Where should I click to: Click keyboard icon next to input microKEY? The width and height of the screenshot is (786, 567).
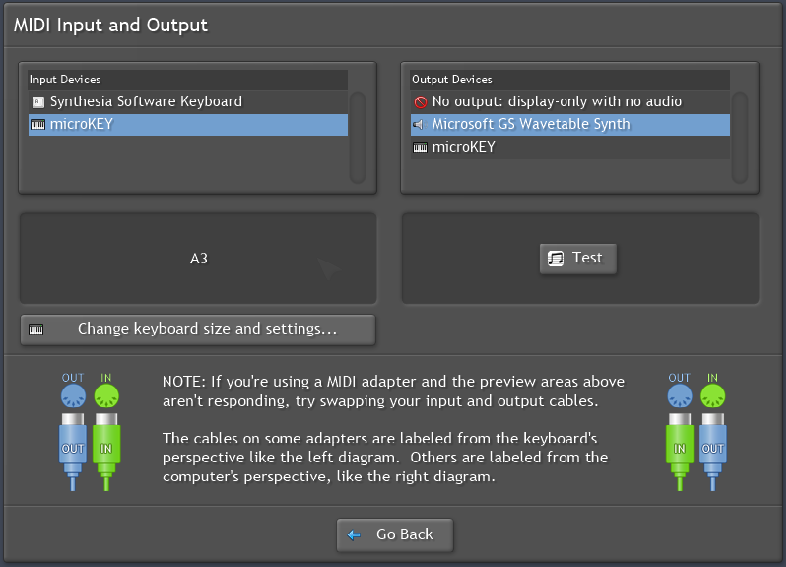coord(38,125)
